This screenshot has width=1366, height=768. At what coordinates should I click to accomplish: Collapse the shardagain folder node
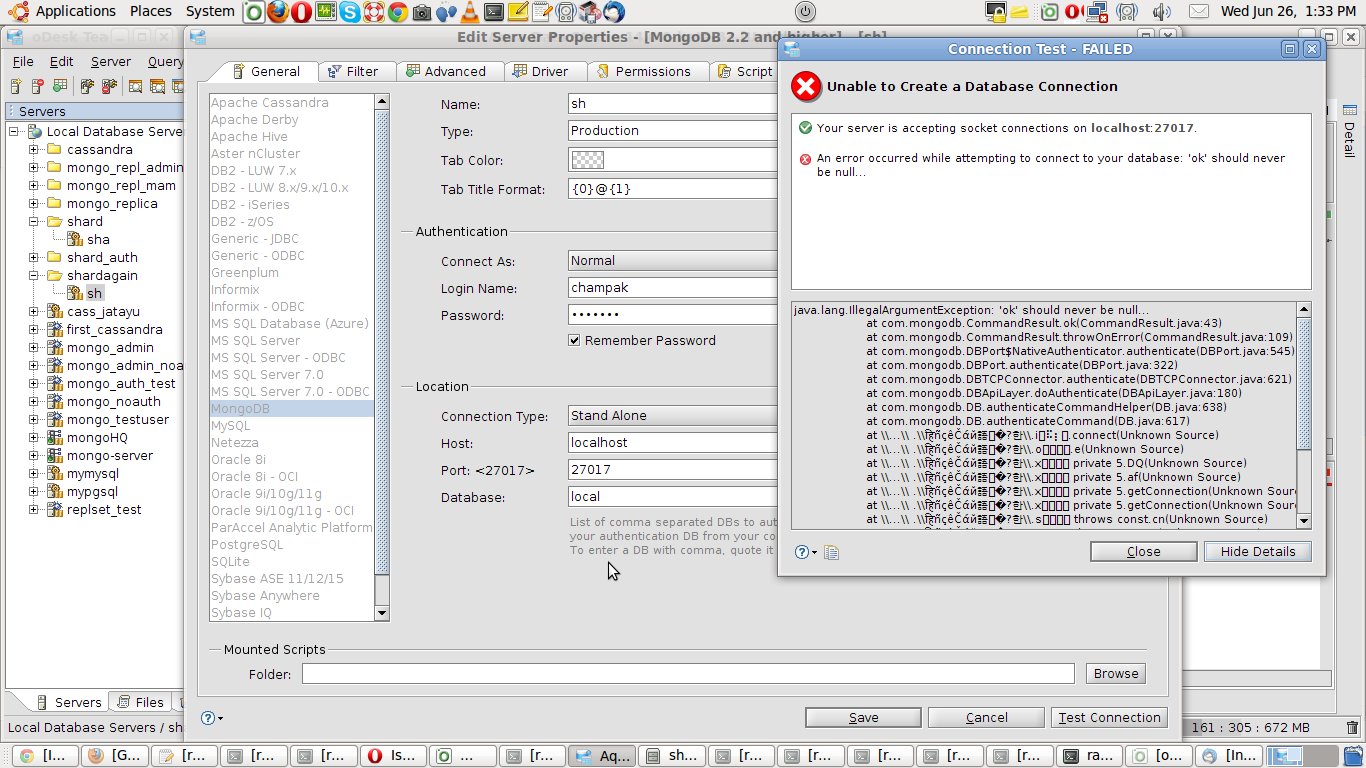click(x=33, y=276)
